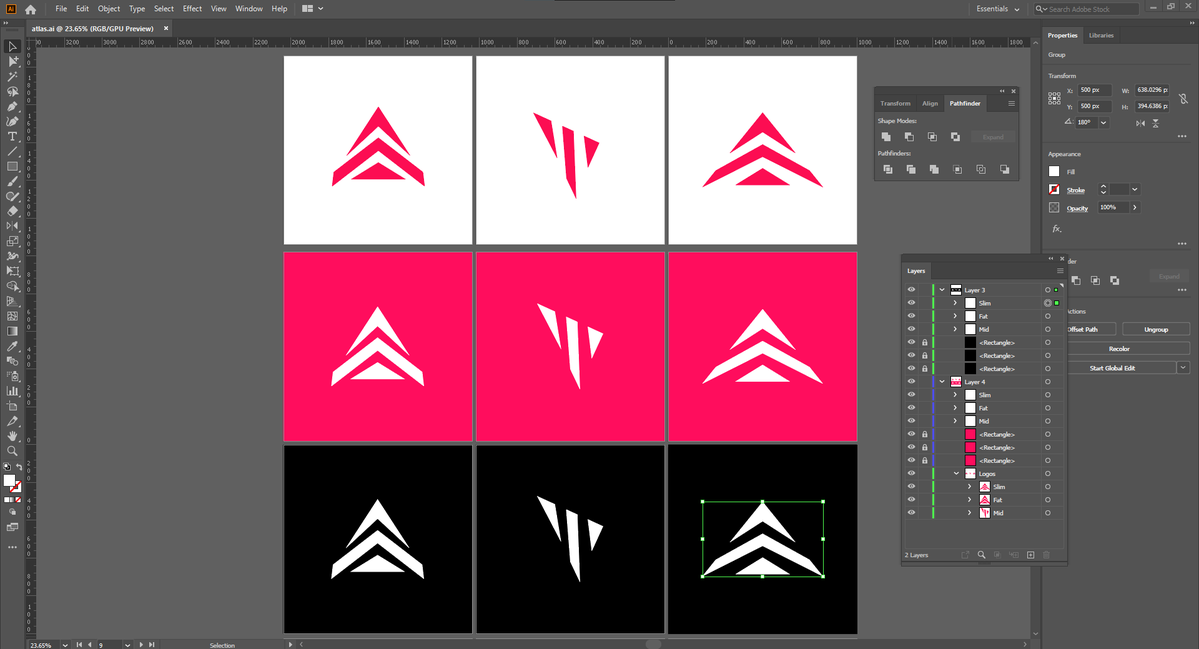Hide the Logos group eye icon

click(911, 473)
